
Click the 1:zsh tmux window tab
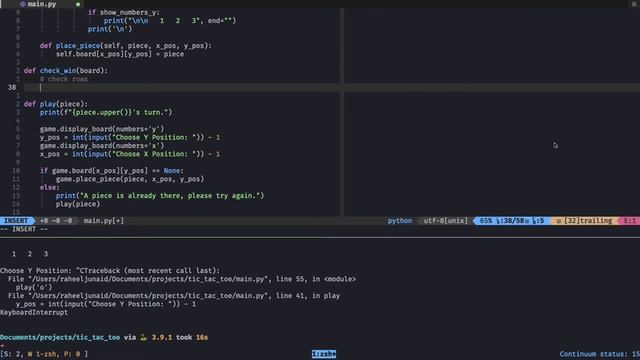pos(324,354)
